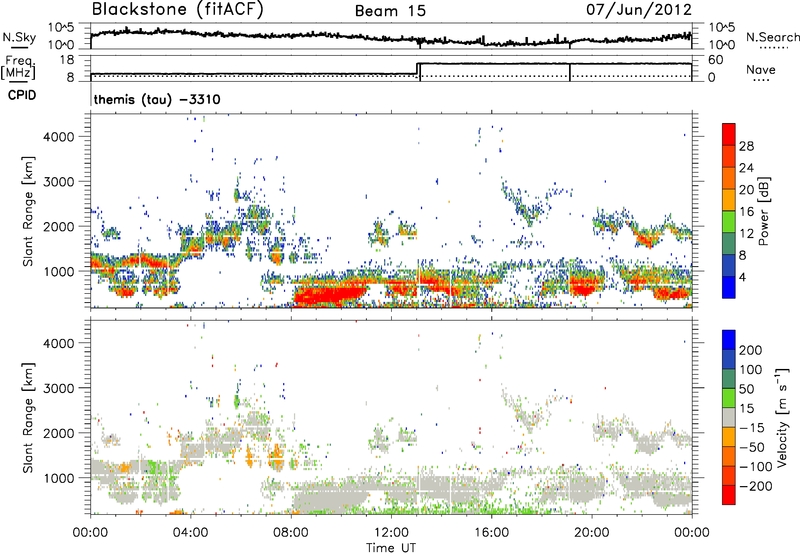Click the '28' tick on the power scale
Screen dimensions: 800x554
(746, 146)
